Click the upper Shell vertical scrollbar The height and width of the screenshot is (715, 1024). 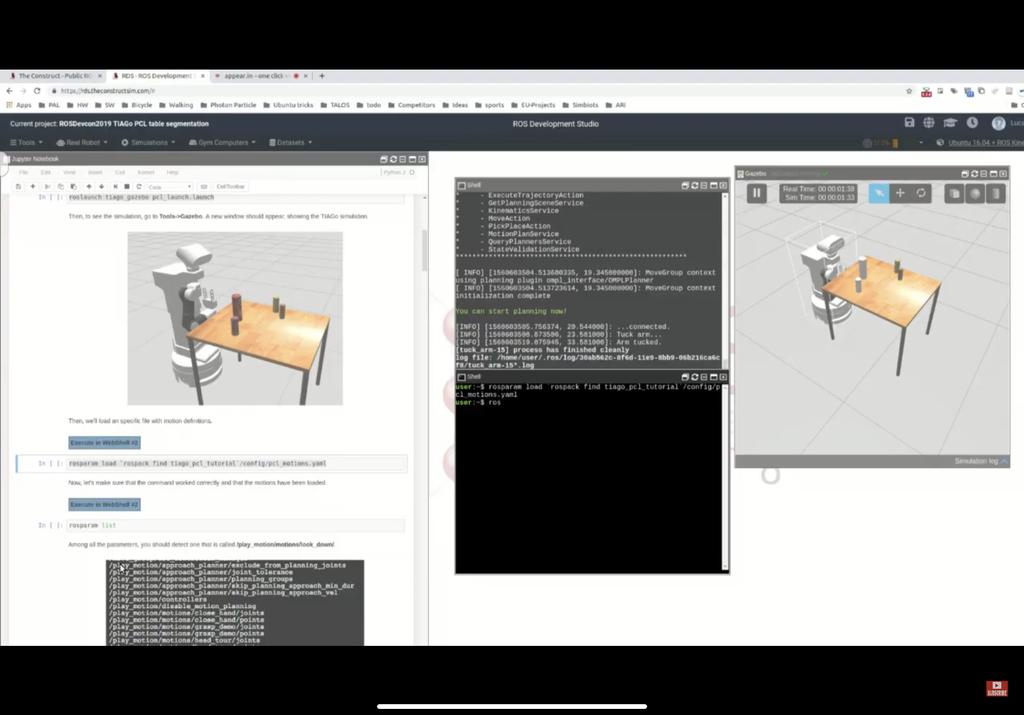pyautogui.click(x=725, y=280)
